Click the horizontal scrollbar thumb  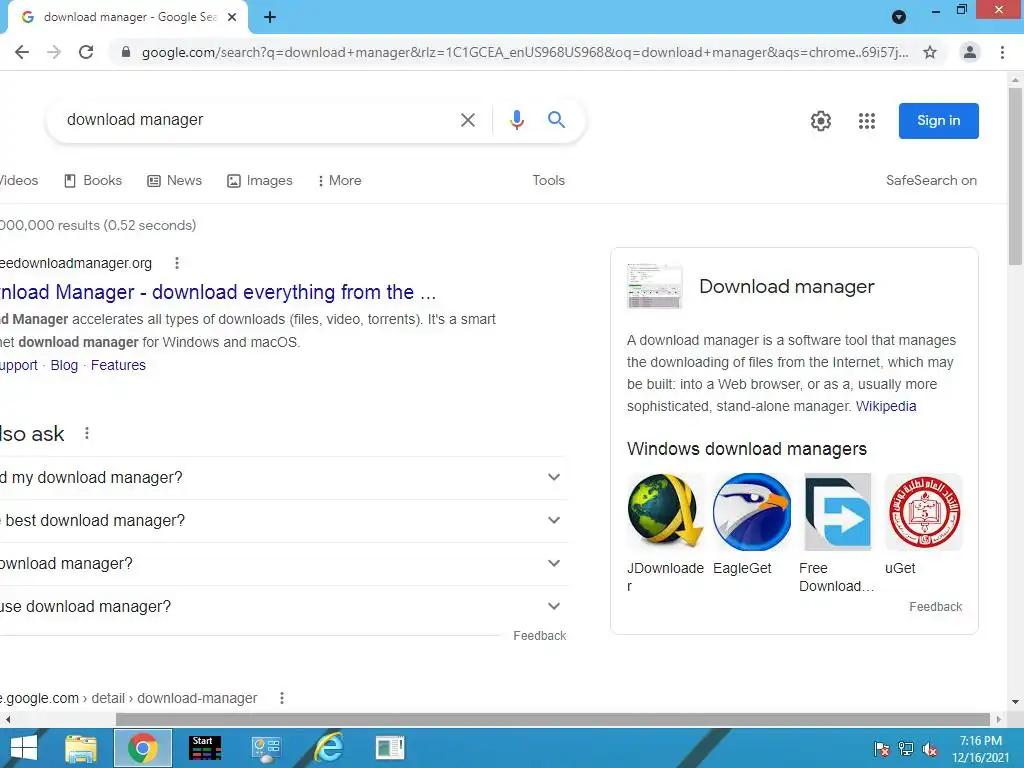tap(552, 719)
